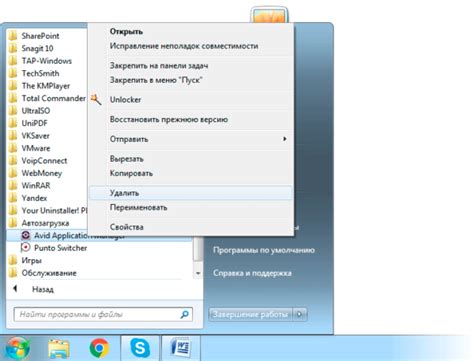Click the Avid Application Manager icon
The image size is (474, 361).
26,235
